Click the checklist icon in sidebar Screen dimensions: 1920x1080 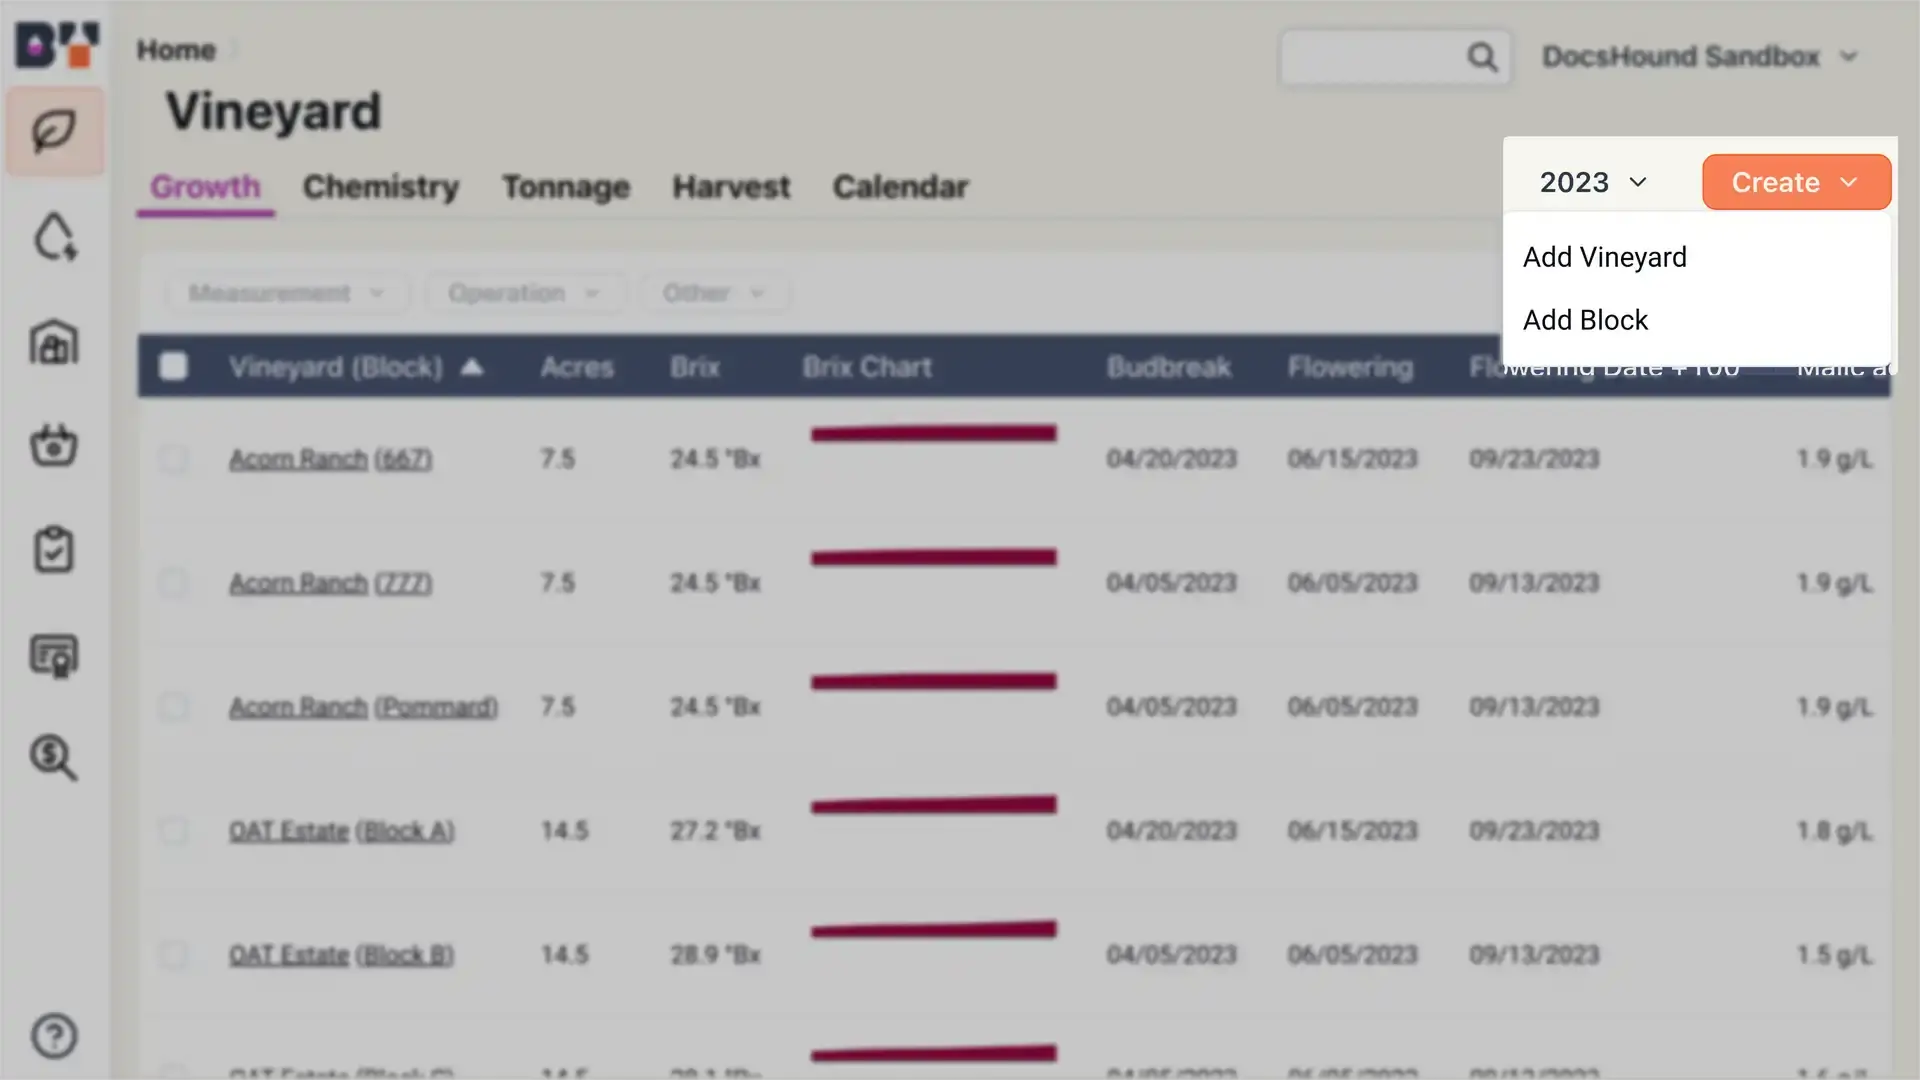pos(54,550)
